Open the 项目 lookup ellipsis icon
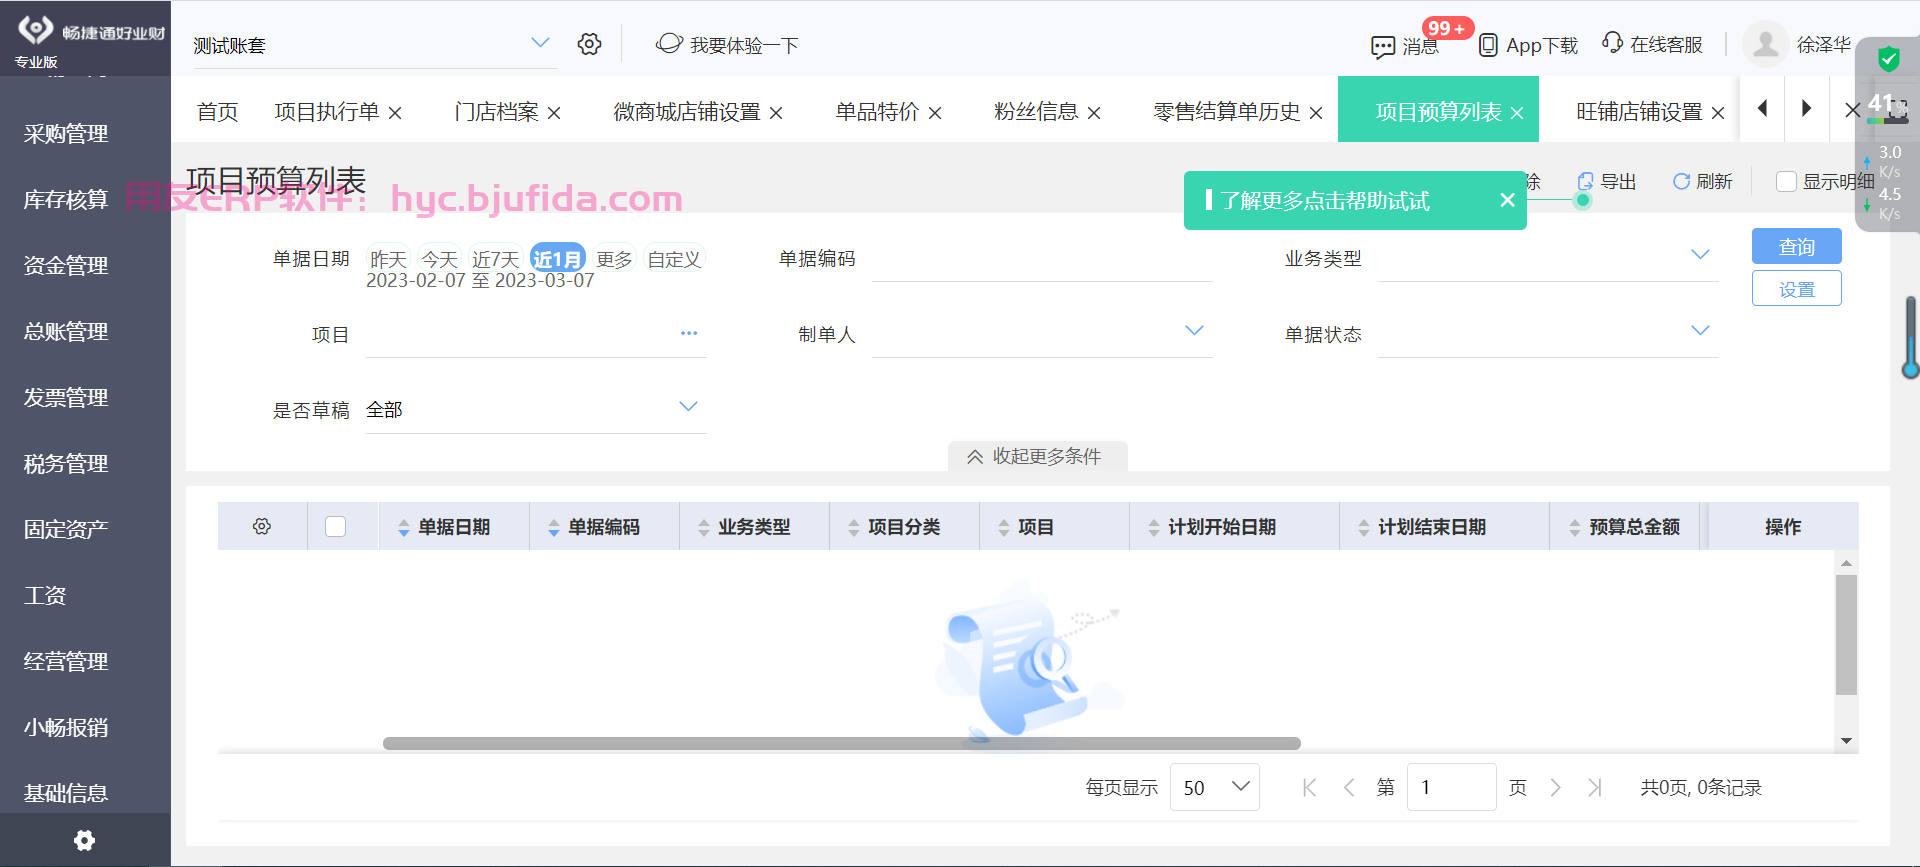This screenshot has height=867, width=1920. pos(689,333)
